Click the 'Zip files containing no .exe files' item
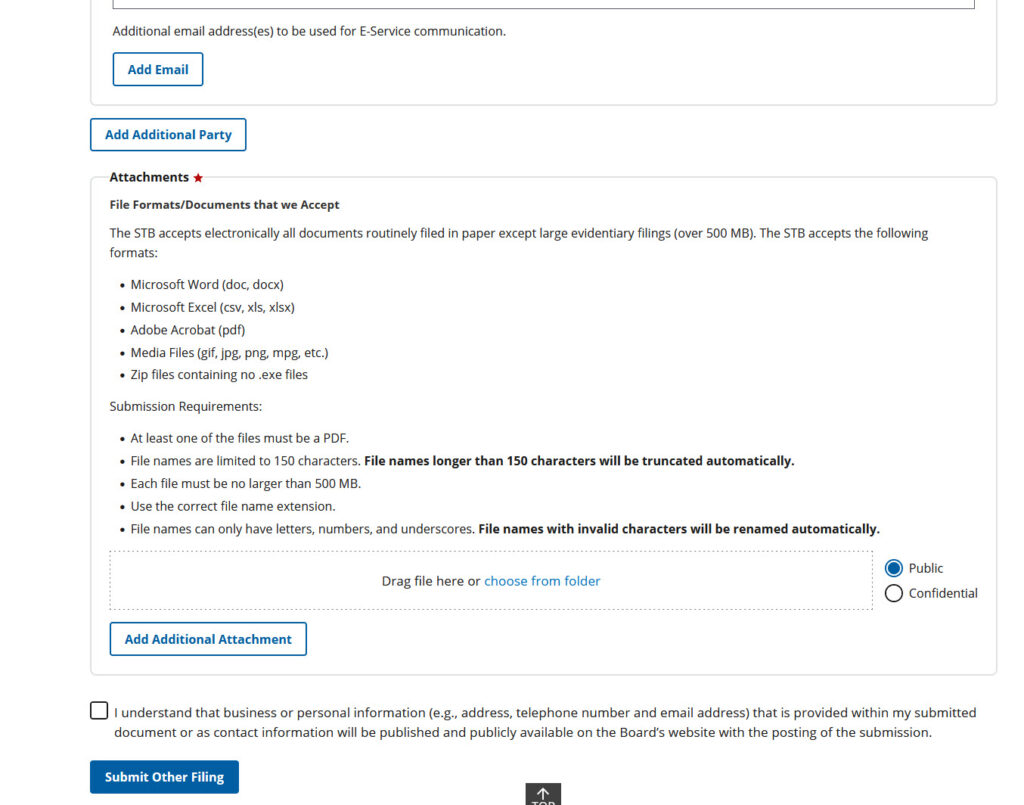The width and height of the screenshot is (1024, 805). pyautogui.click(x=219, y=375)
